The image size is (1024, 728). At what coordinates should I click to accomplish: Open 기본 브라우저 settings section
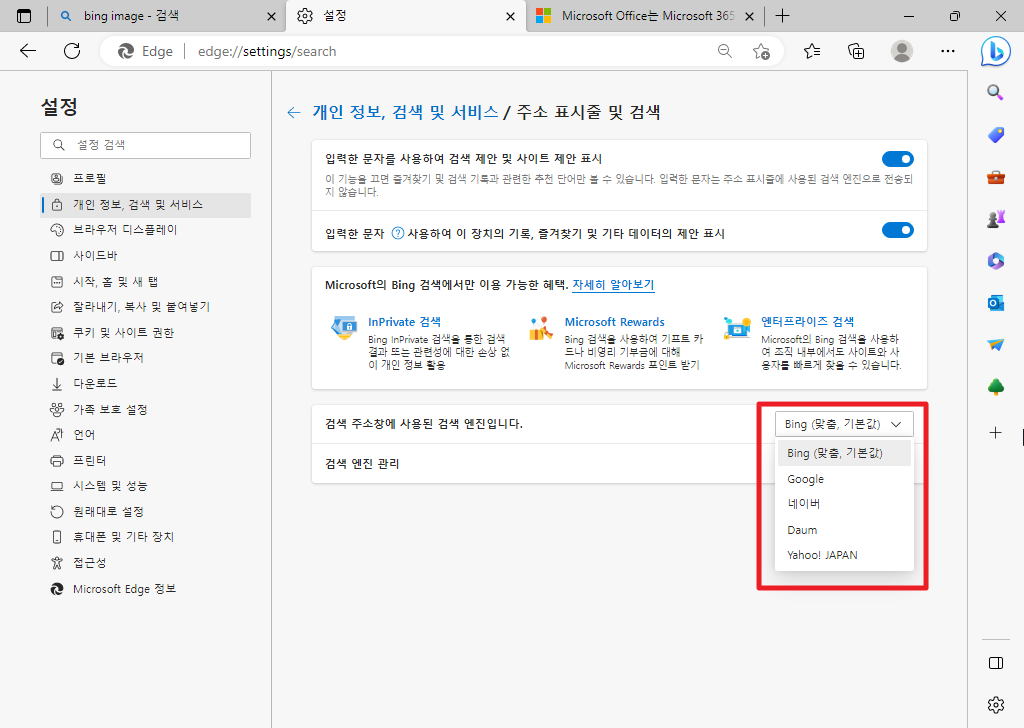click(x=146, y=358)
